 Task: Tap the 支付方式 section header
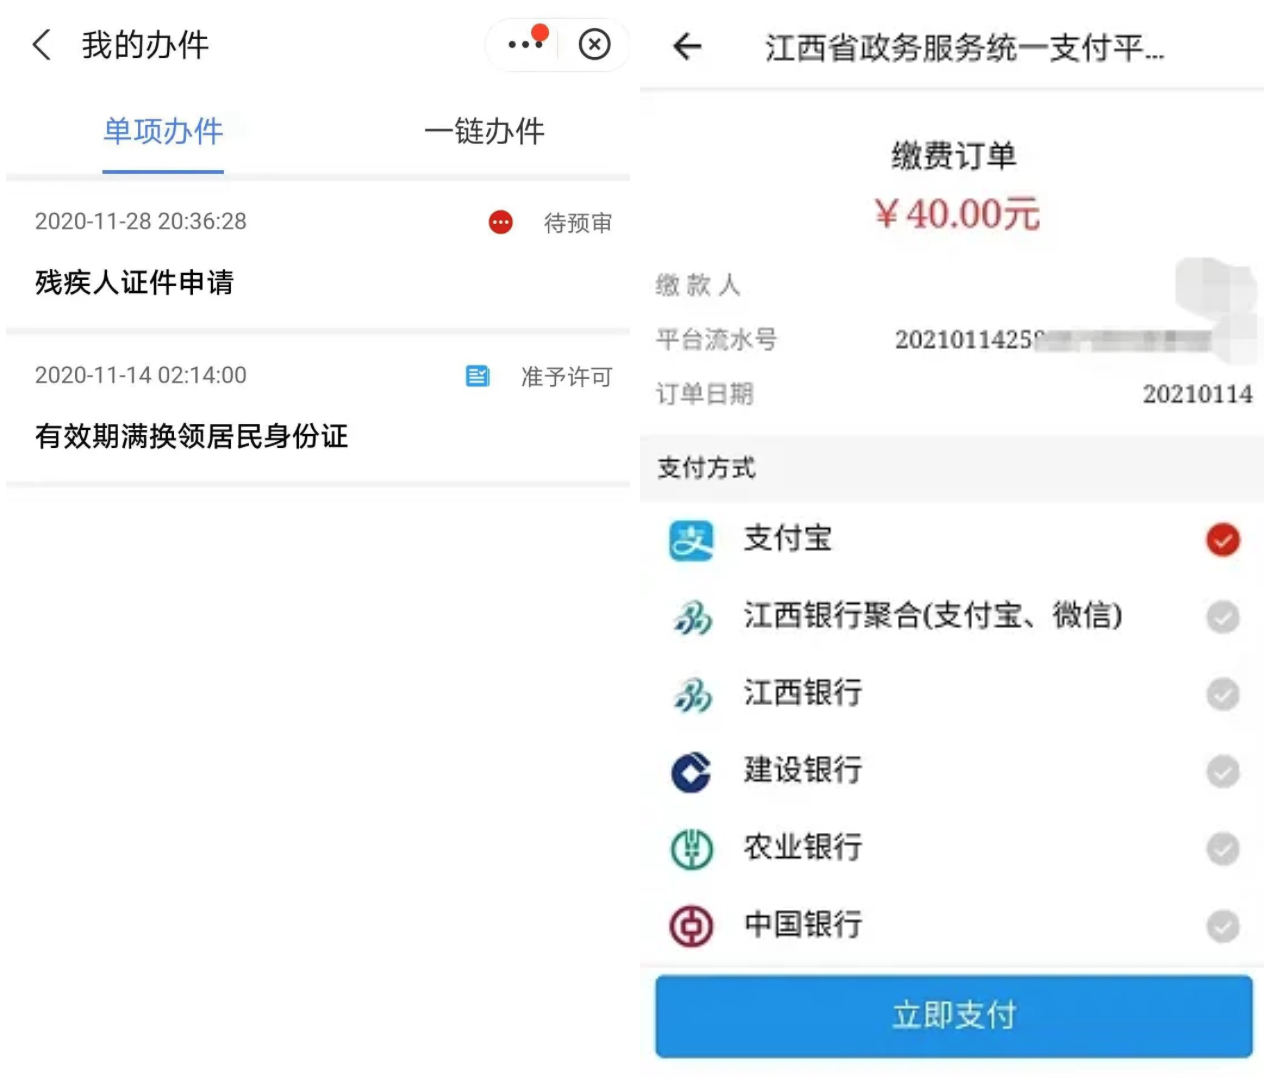pos(706,467)
